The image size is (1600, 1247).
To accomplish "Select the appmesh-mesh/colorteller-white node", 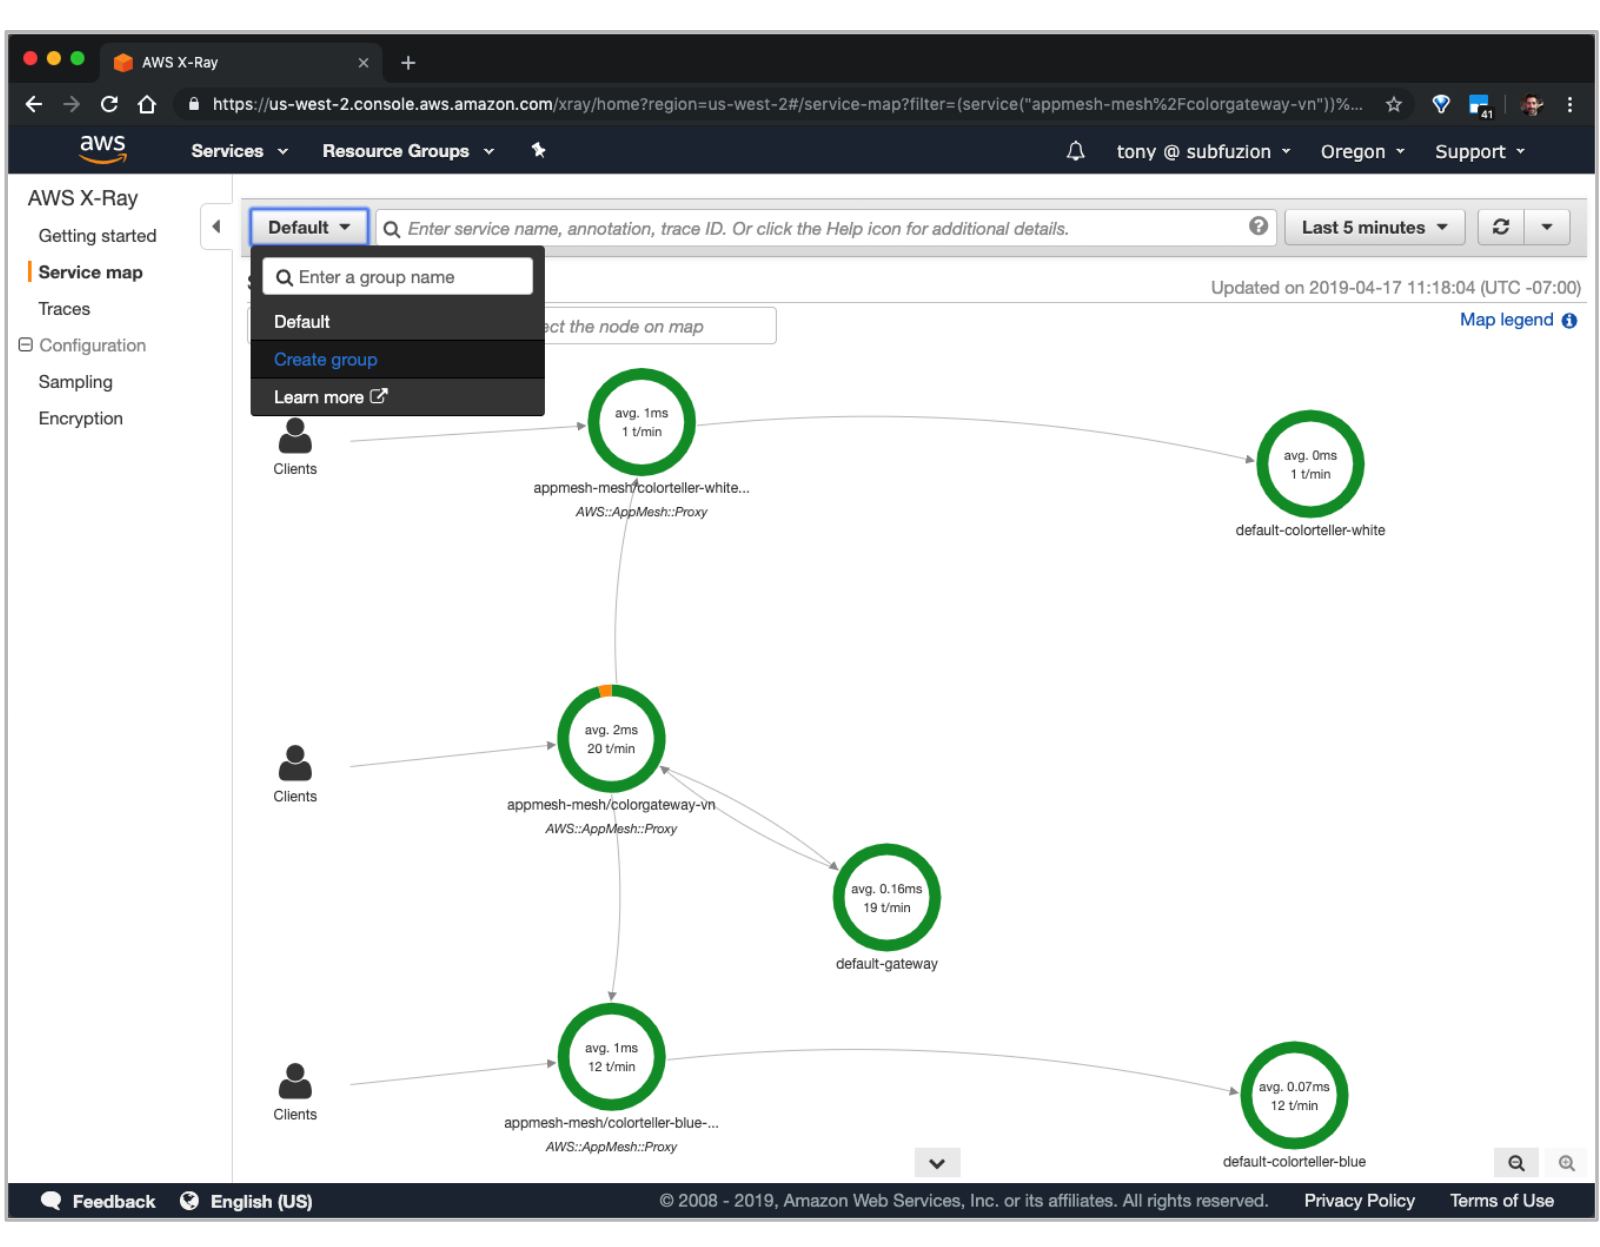I will point(641,422).
